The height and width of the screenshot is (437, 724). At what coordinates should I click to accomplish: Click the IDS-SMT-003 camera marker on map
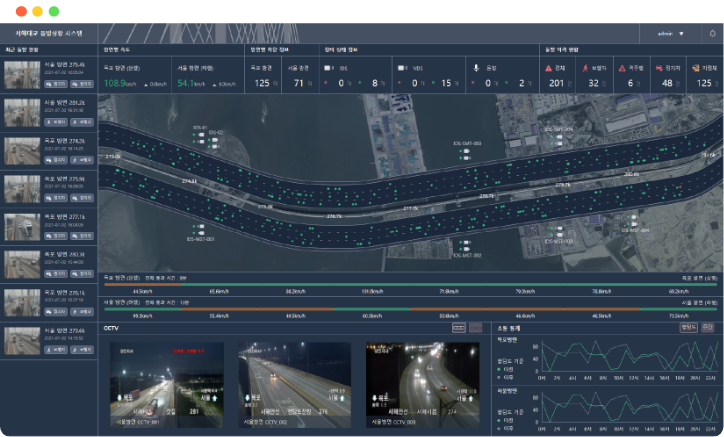click(466, 152)
